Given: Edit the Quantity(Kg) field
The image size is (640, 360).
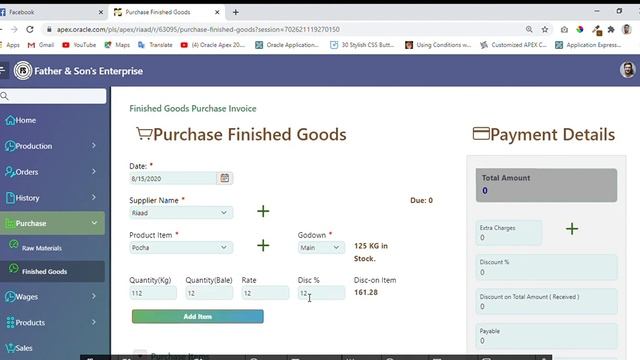Looking at the screenshot, I should 153,293.
